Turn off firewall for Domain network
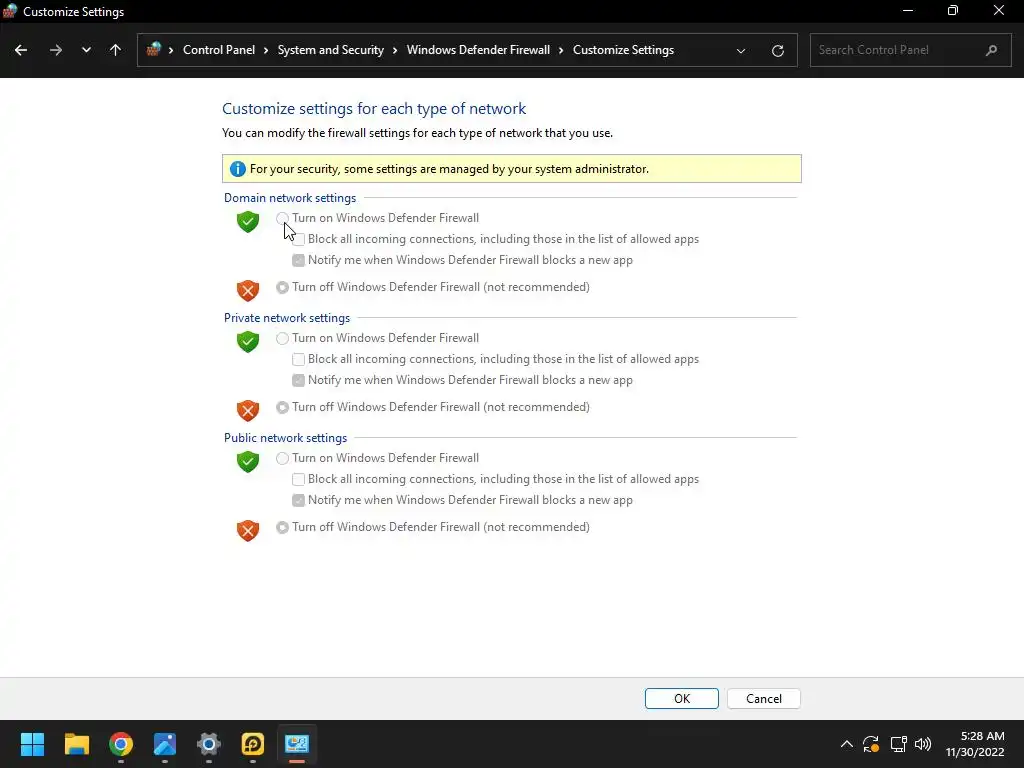Screen dimensions: 1024x768 282,287
